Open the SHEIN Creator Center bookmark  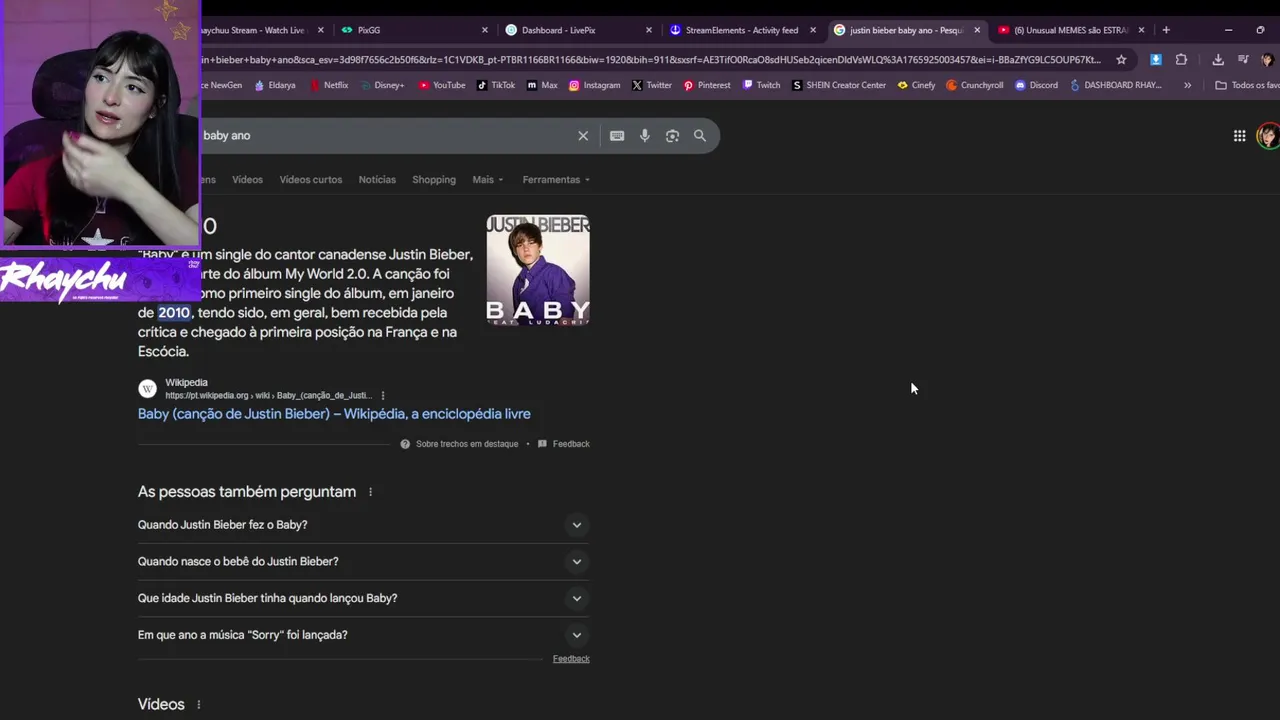tap(839, 86)
